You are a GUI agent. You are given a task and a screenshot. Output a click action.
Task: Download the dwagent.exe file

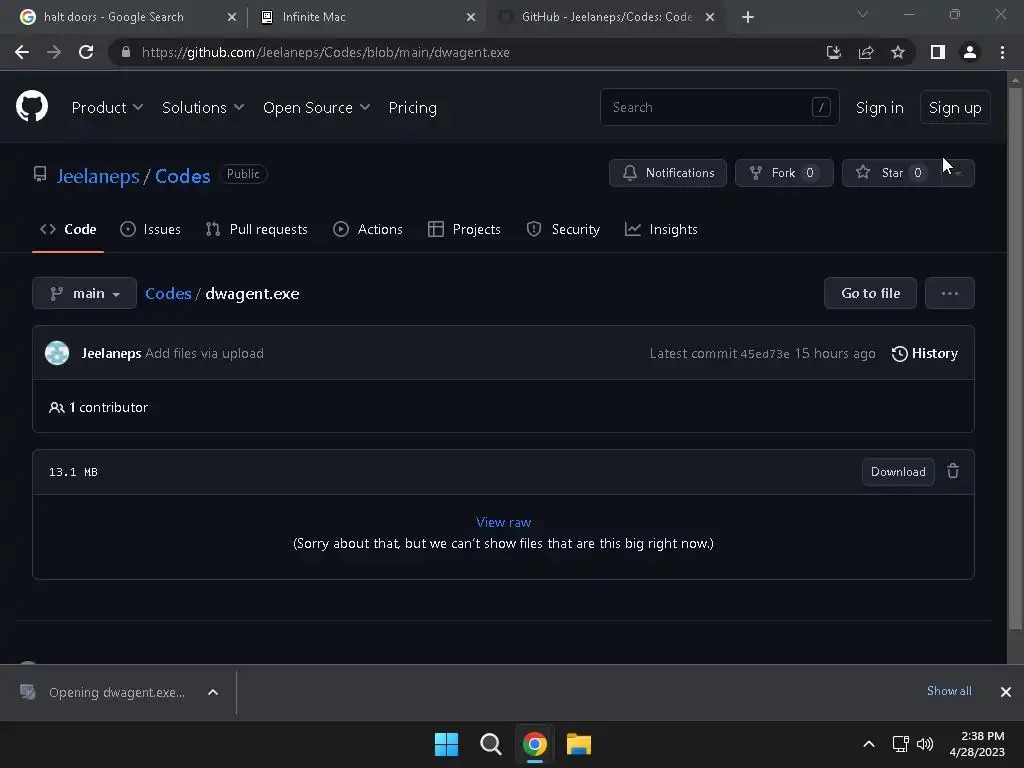898,472
